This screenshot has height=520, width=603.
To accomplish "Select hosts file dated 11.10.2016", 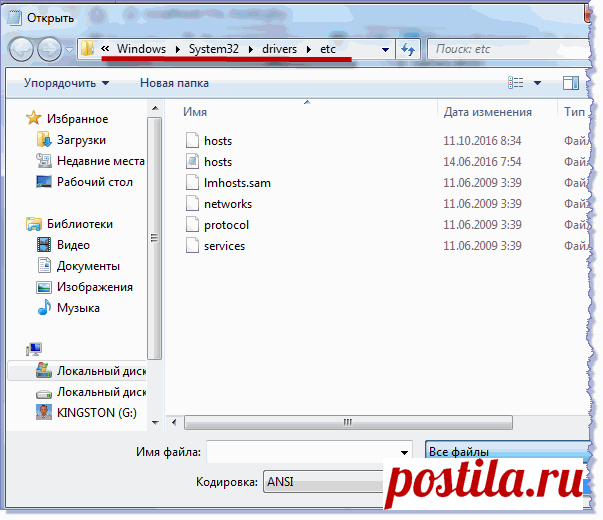I will click(218, 141).
